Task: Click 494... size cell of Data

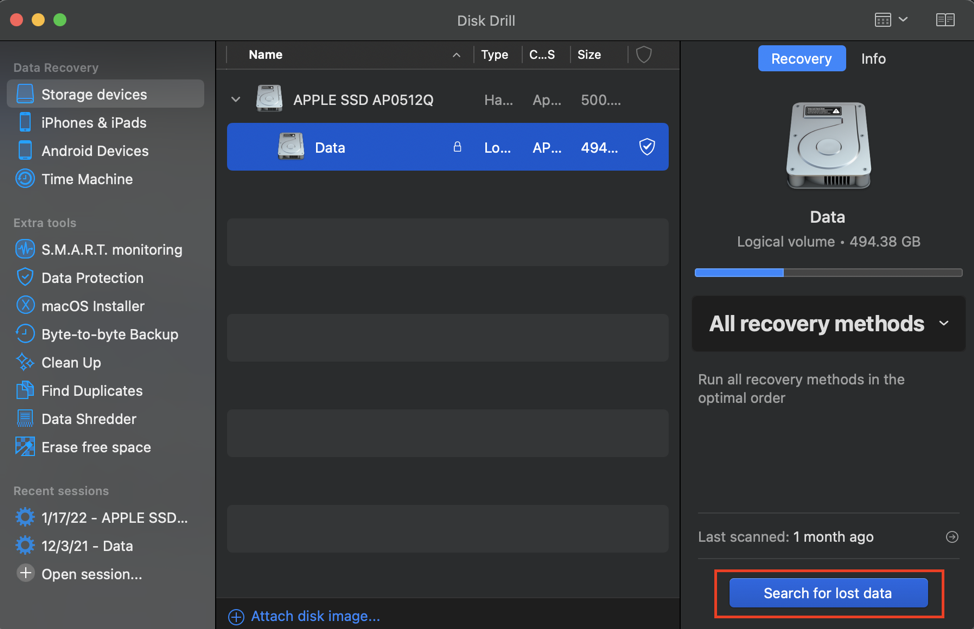Action: (x=599, y=148)
